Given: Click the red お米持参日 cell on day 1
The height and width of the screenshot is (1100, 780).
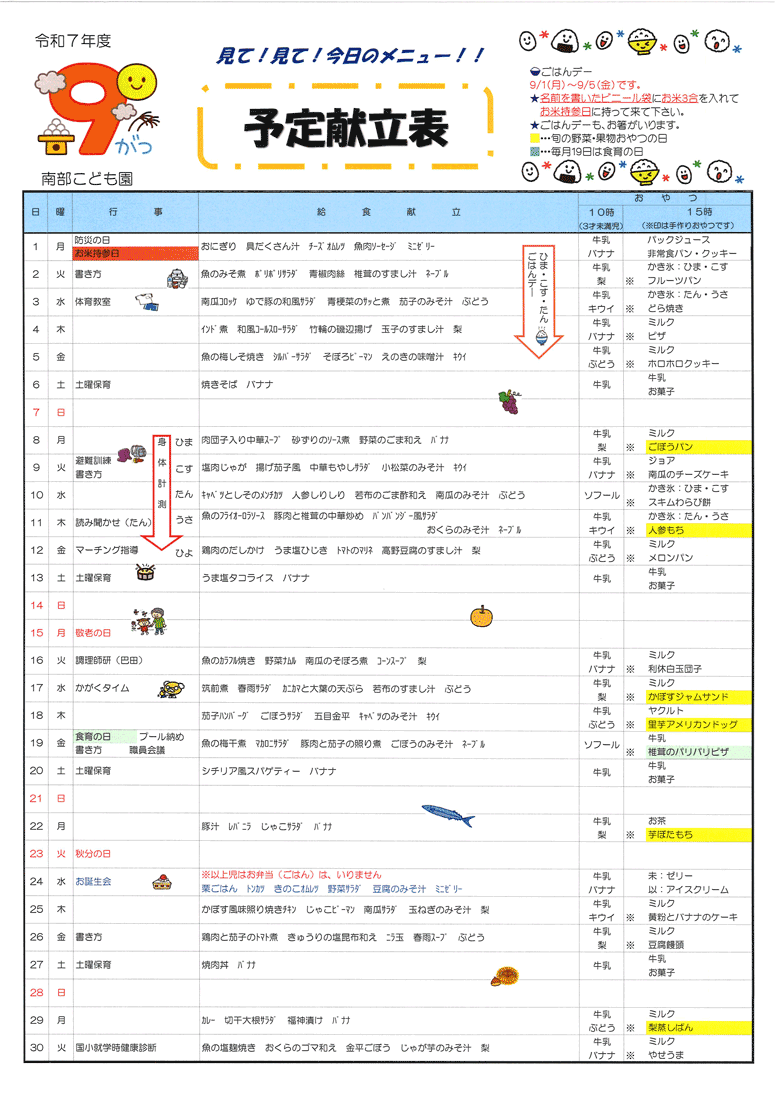Looking at the screenshot, I should (x=135, y=253).
